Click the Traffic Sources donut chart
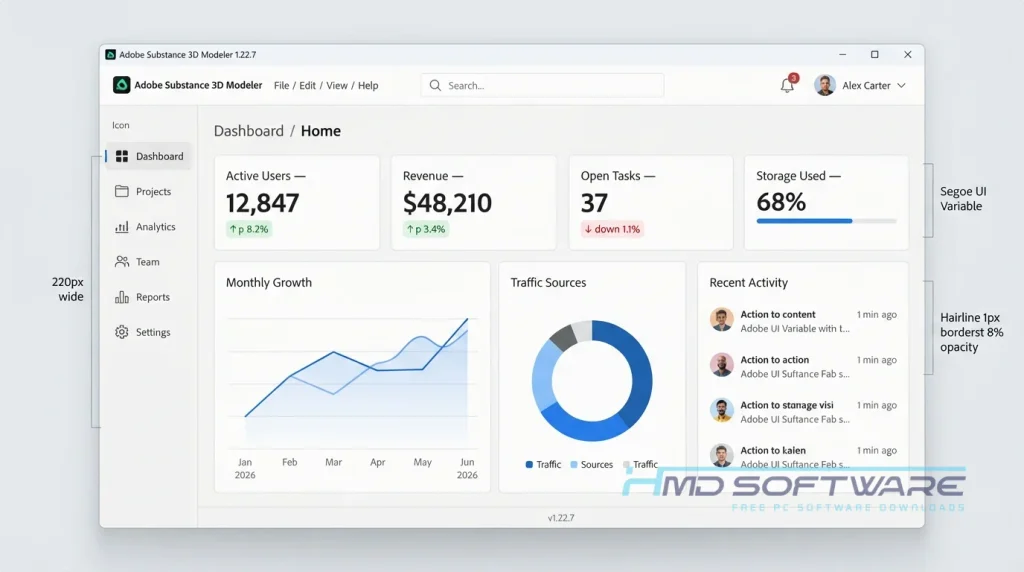Viewport: 1024px width, 572px height. click(592, 381)
